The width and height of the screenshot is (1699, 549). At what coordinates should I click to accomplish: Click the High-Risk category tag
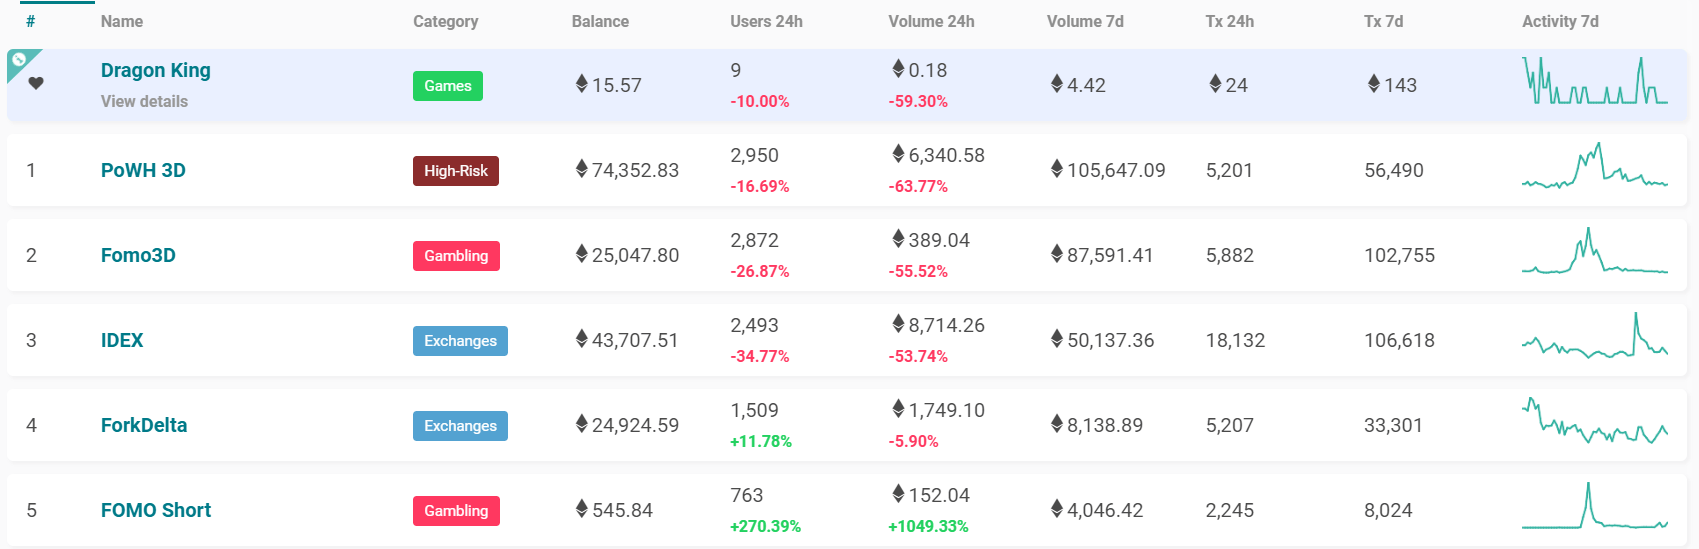tap(456, 171)
